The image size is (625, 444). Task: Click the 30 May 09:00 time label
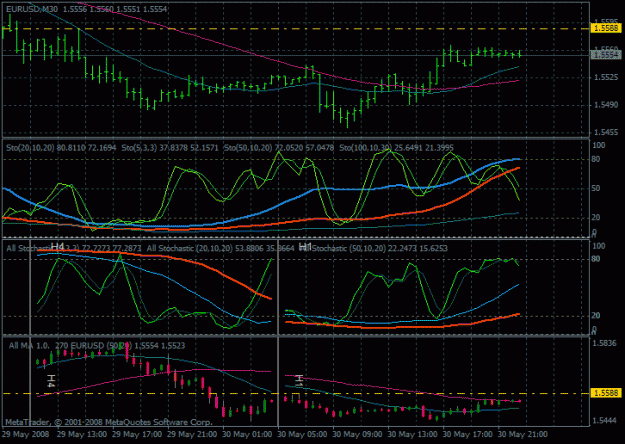click(358, 434)
